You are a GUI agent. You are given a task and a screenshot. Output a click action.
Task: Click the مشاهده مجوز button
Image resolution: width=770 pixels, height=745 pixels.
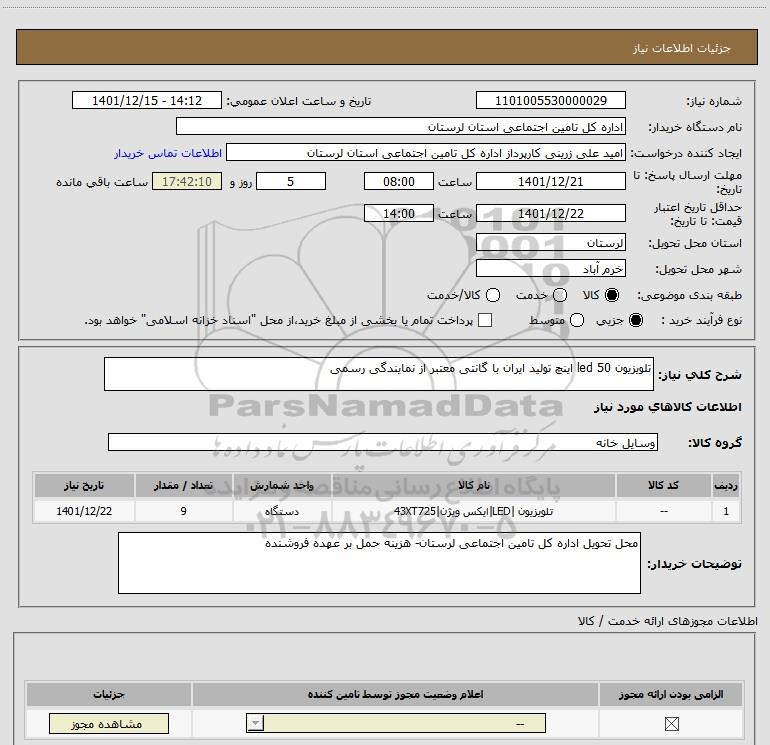pos(109,723)
